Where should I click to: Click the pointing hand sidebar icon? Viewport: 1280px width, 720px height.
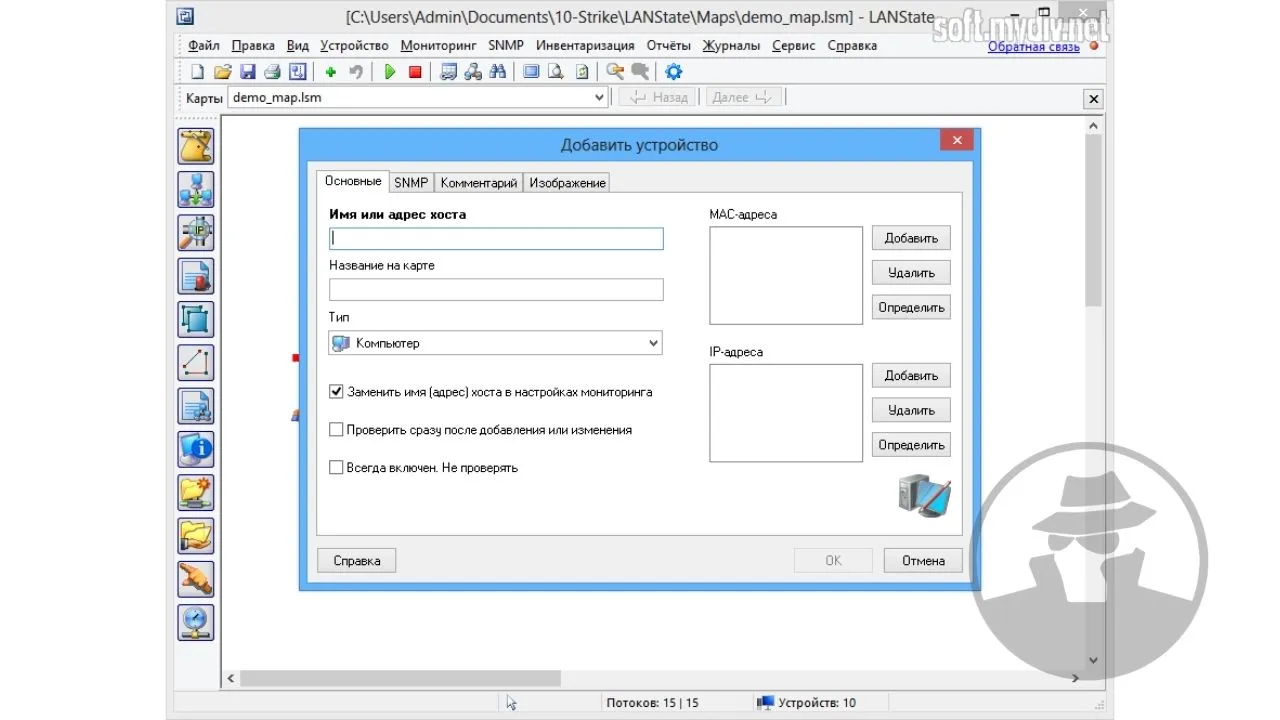pos(196,578)
